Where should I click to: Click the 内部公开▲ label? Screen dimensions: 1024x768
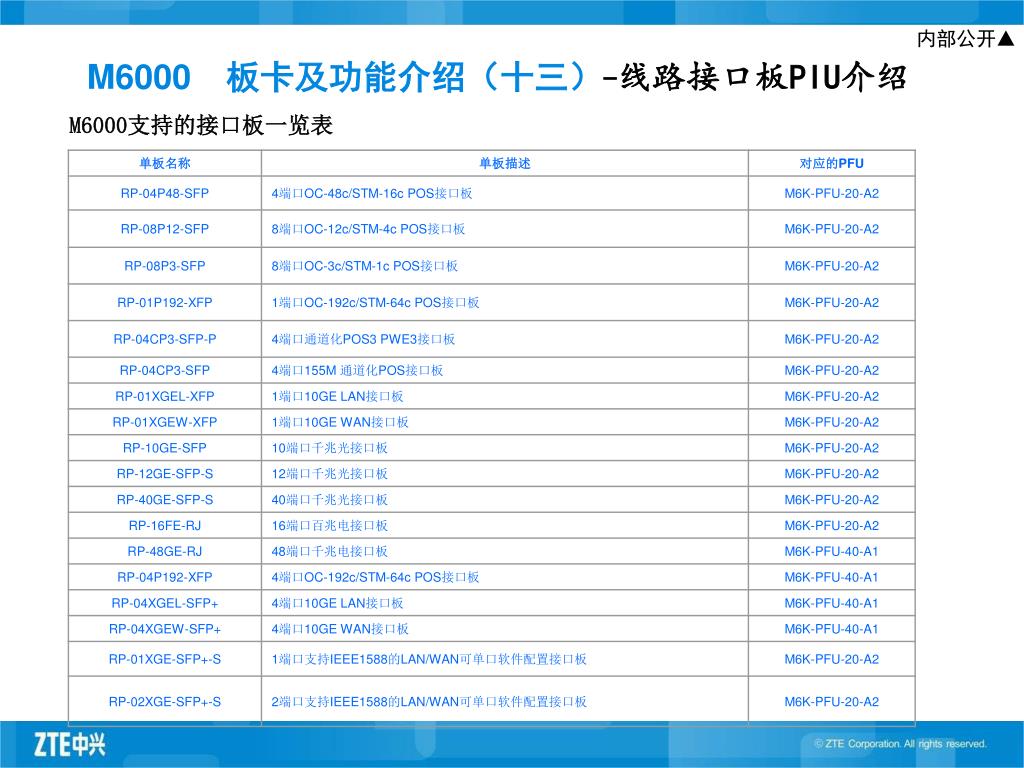pyautogui.click(x=966, y=39)
